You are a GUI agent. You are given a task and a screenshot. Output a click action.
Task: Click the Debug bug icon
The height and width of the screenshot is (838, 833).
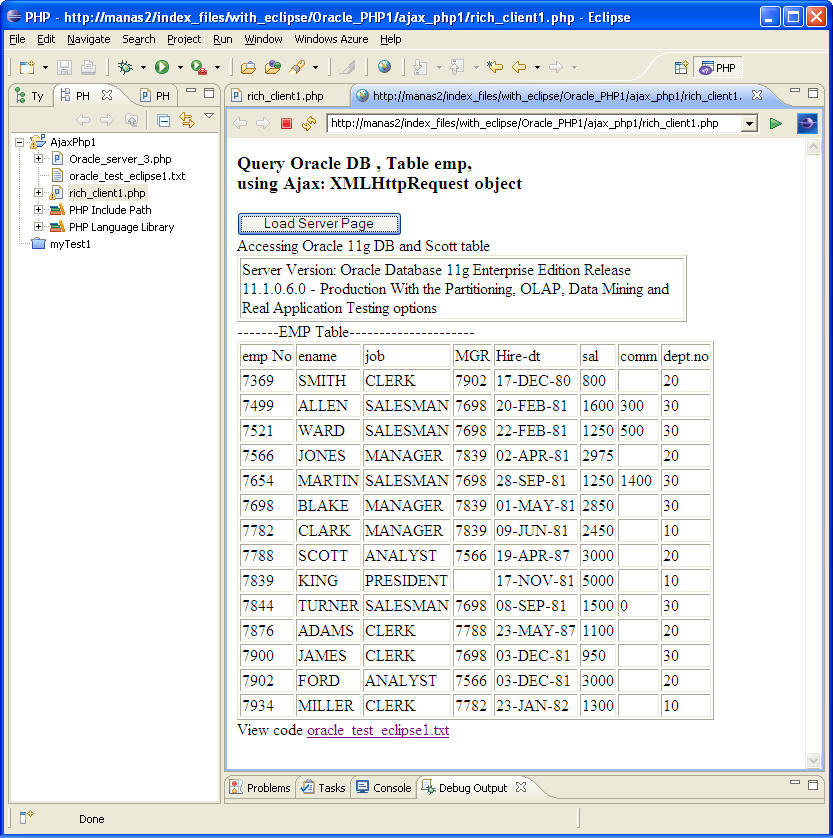pyautogui.click(x=125, y=67)
